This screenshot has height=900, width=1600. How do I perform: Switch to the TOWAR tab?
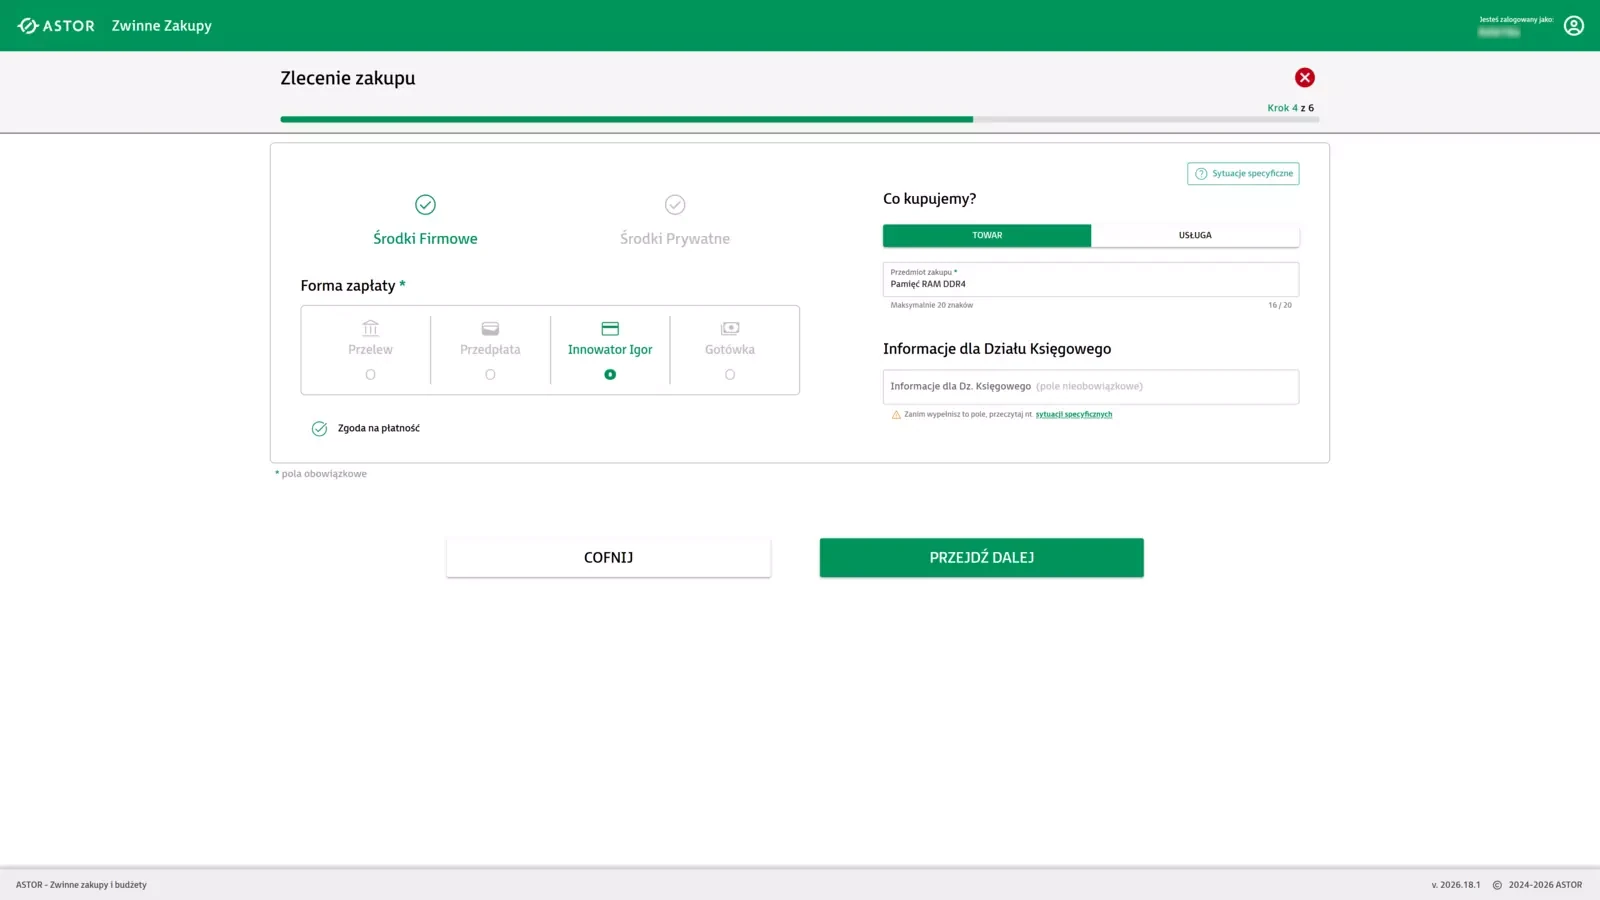coord(986,236)
